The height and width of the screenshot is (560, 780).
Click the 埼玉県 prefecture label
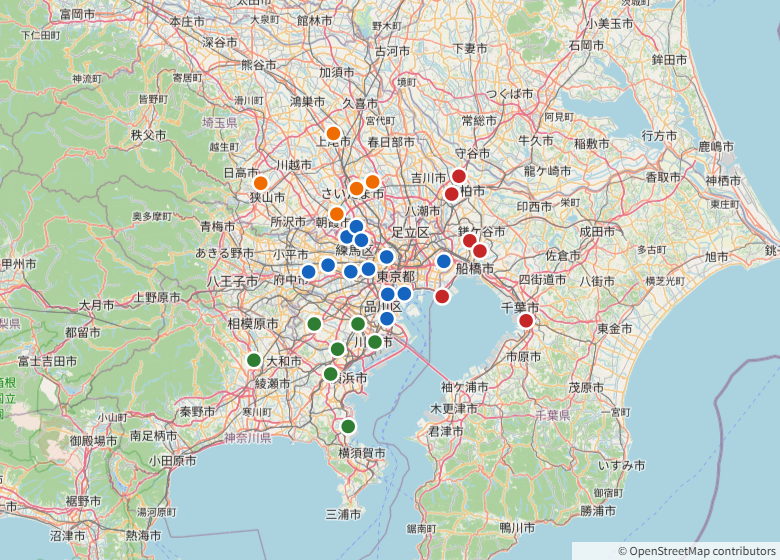coord(219,122)
